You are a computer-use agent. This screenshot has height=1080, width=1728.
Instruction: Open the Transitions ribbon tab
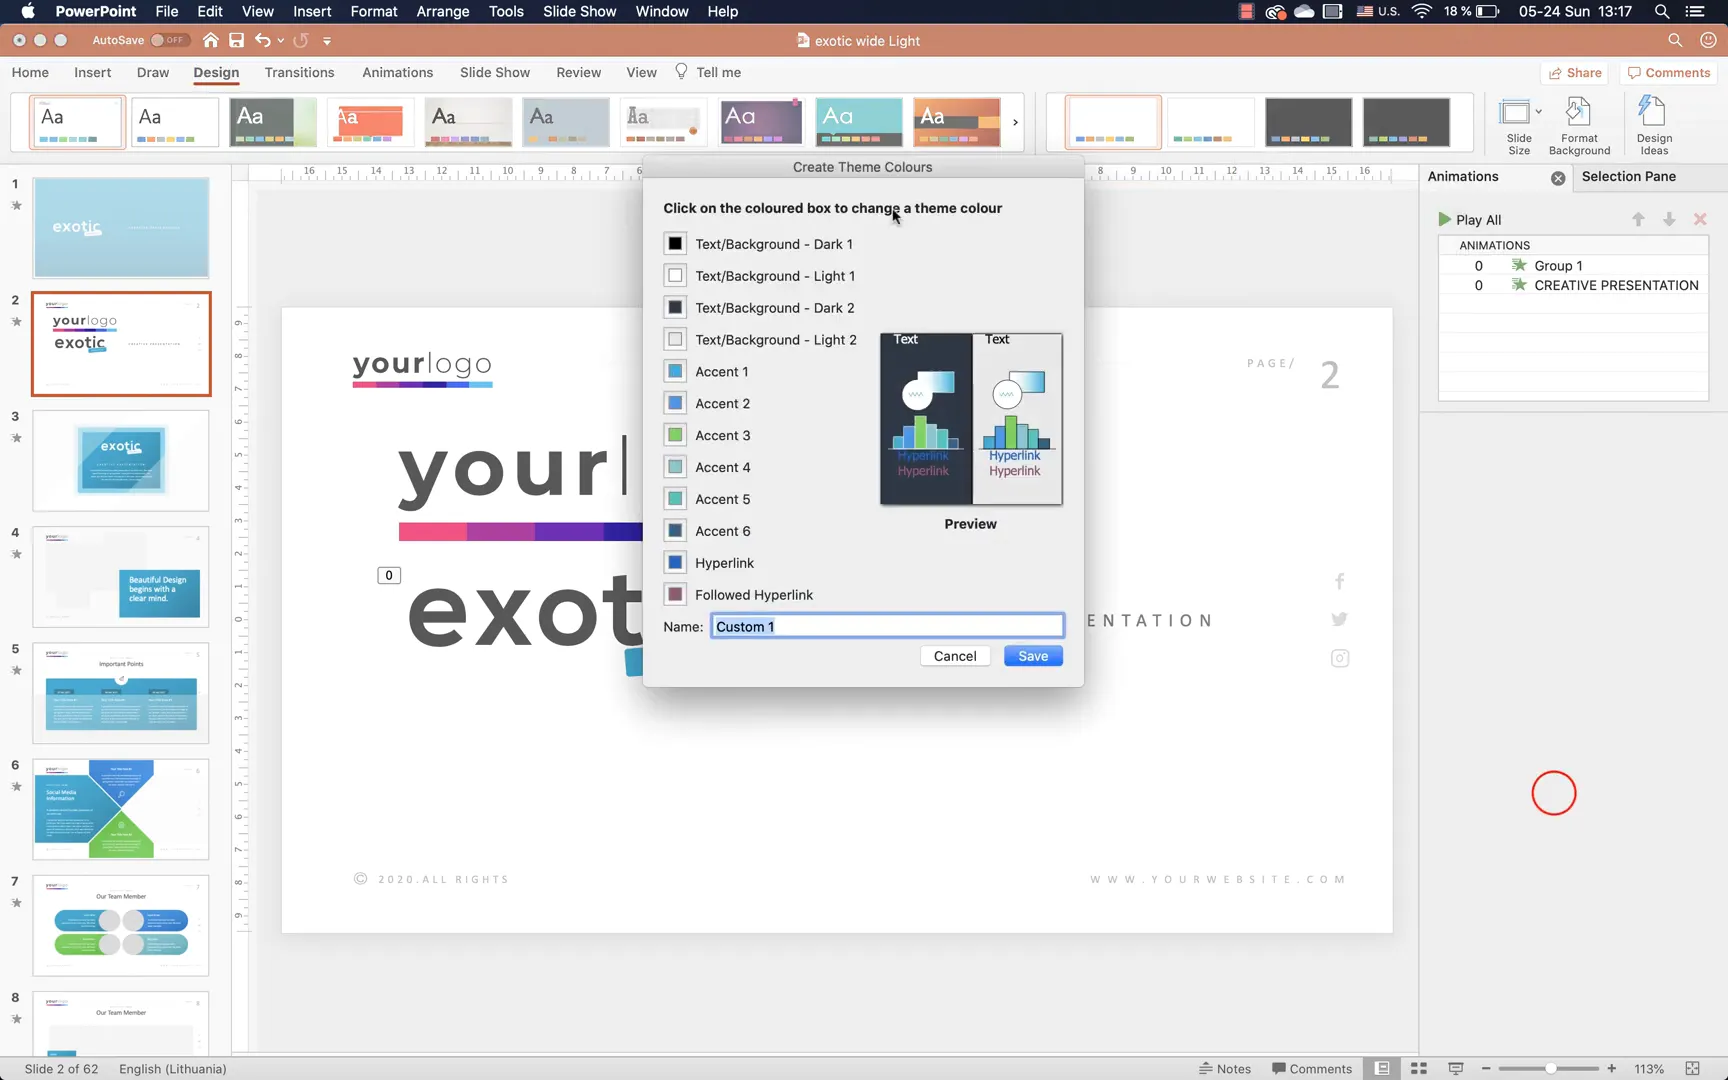click(x=299, y=72)
